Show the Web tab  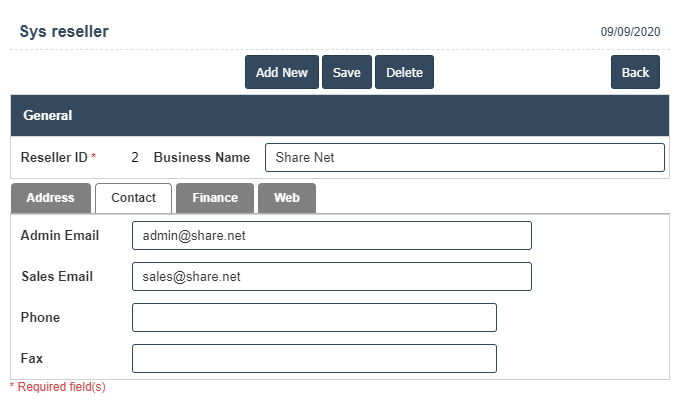click(287, 198)
